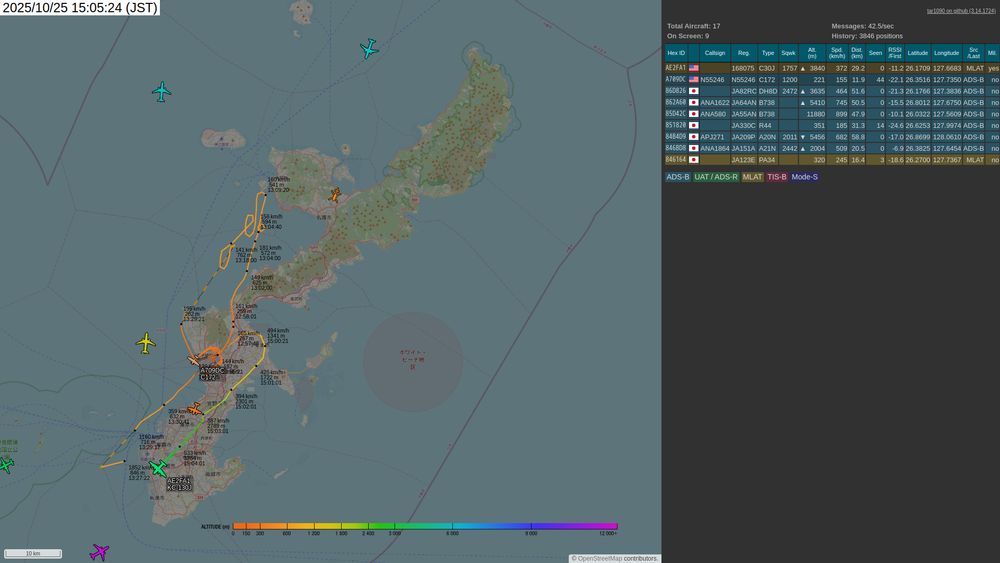Click the Japan flag in ANA1864 row
The height and width of the screenshot is (563, 1000).
693,149
